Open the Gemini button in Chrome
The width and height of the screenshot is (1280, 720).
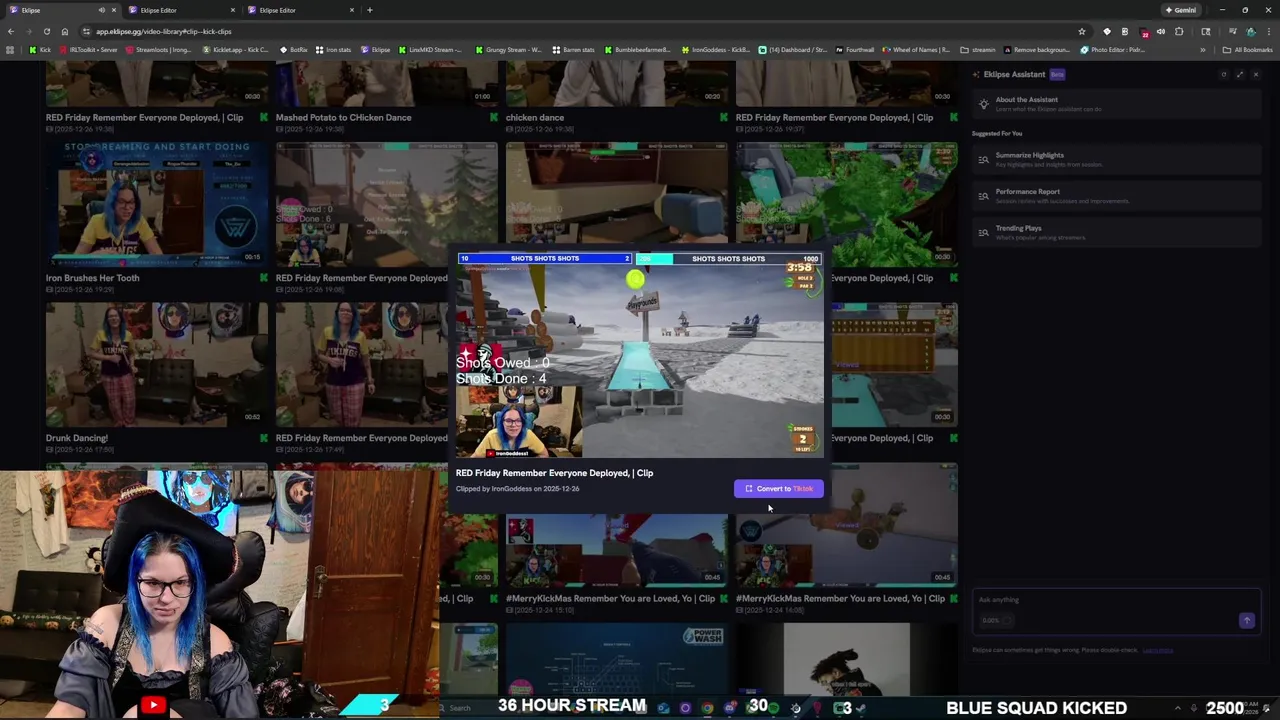(x=1181, y=10)
